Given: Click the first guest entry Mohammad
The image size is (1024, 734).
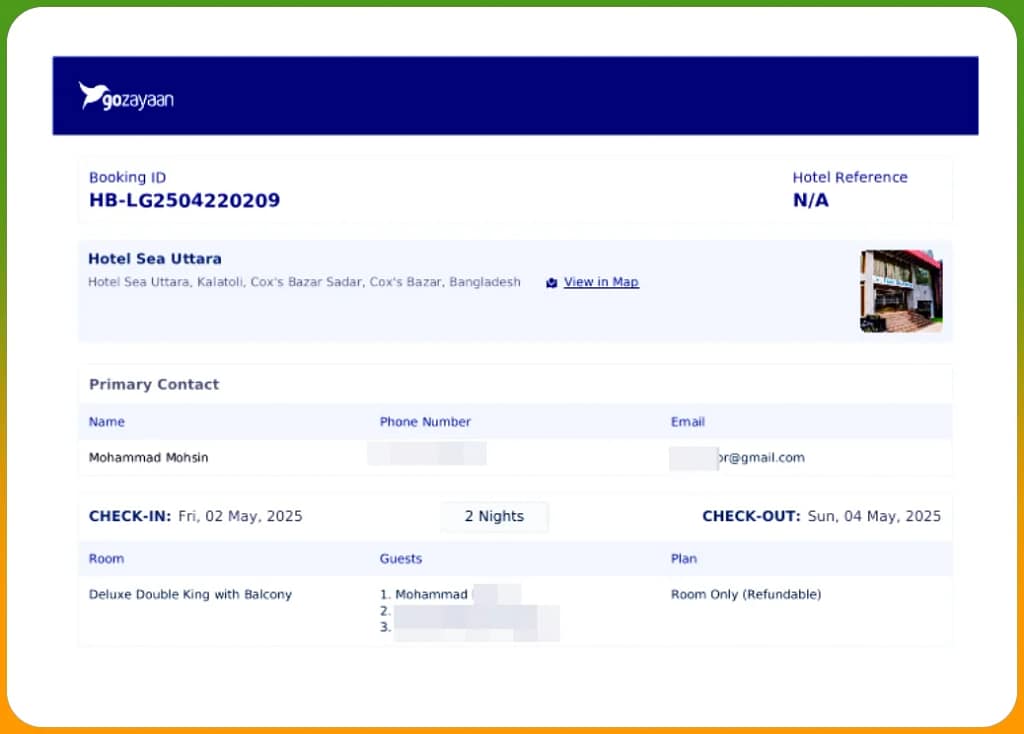Looking at the screenshot, I should pos(430,595).
